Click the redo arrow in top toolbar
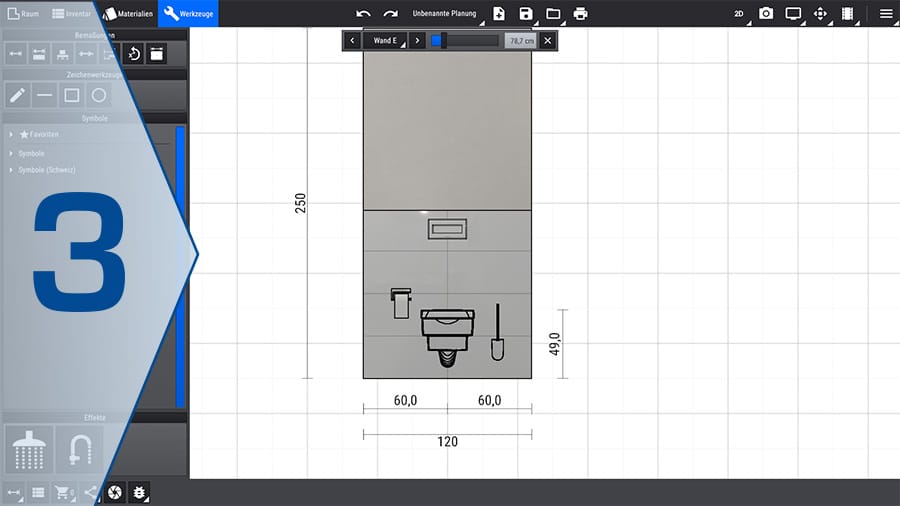This screenshot has width=900, height=506. coord(390,13)
